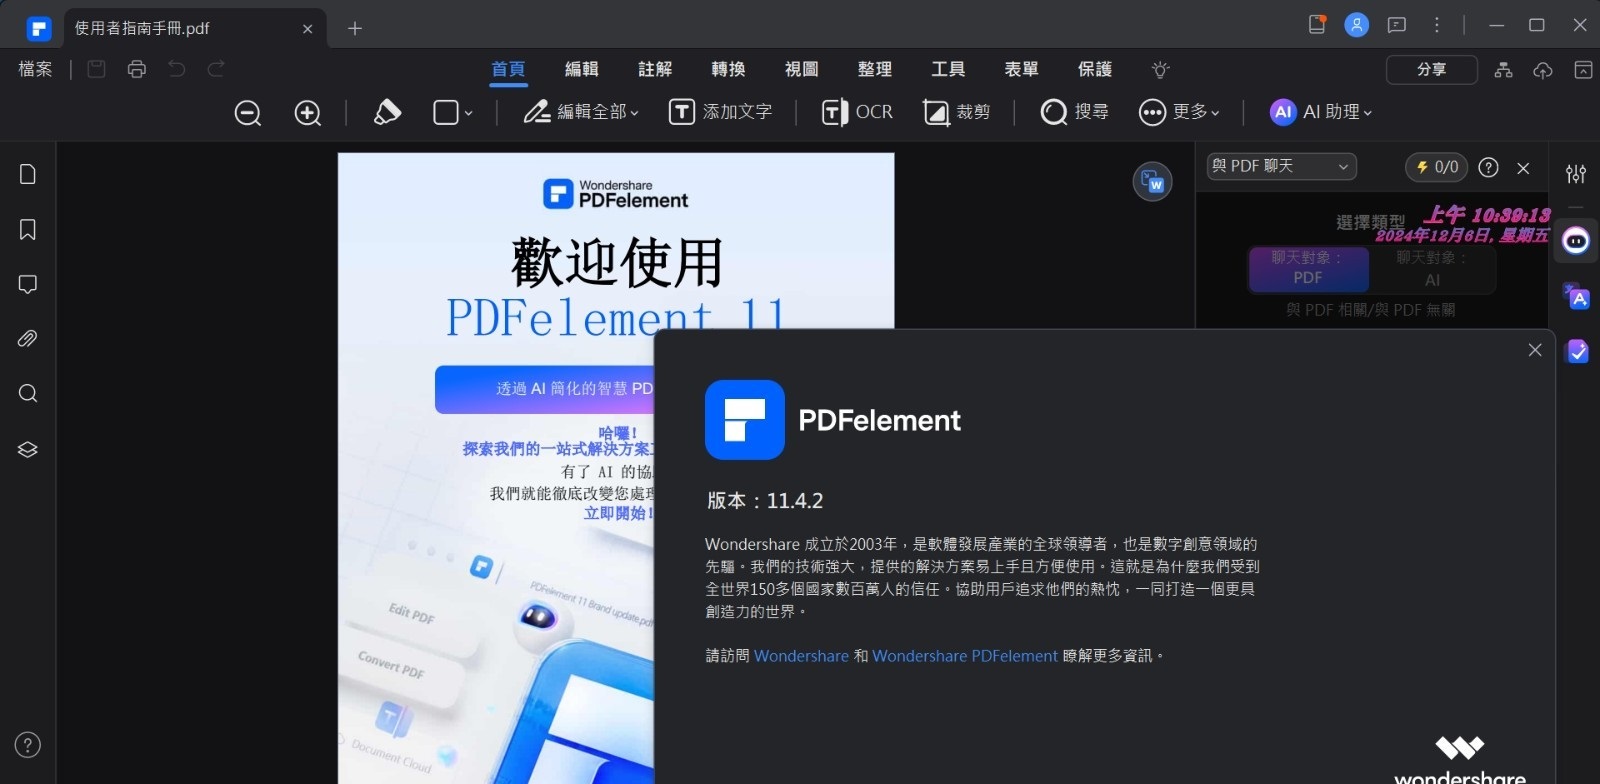Open the 搜尋 search tool
Viewport: 1600px width, 784px height.
click(1074, 112)
